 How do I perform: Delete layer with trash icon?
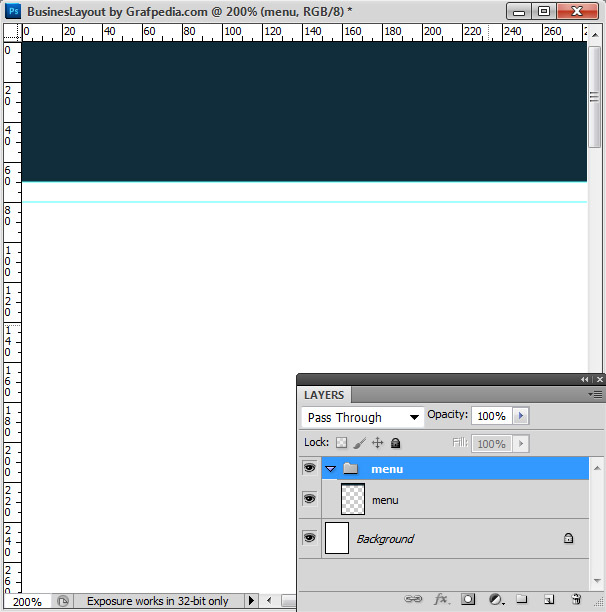[x=576, y=599]
